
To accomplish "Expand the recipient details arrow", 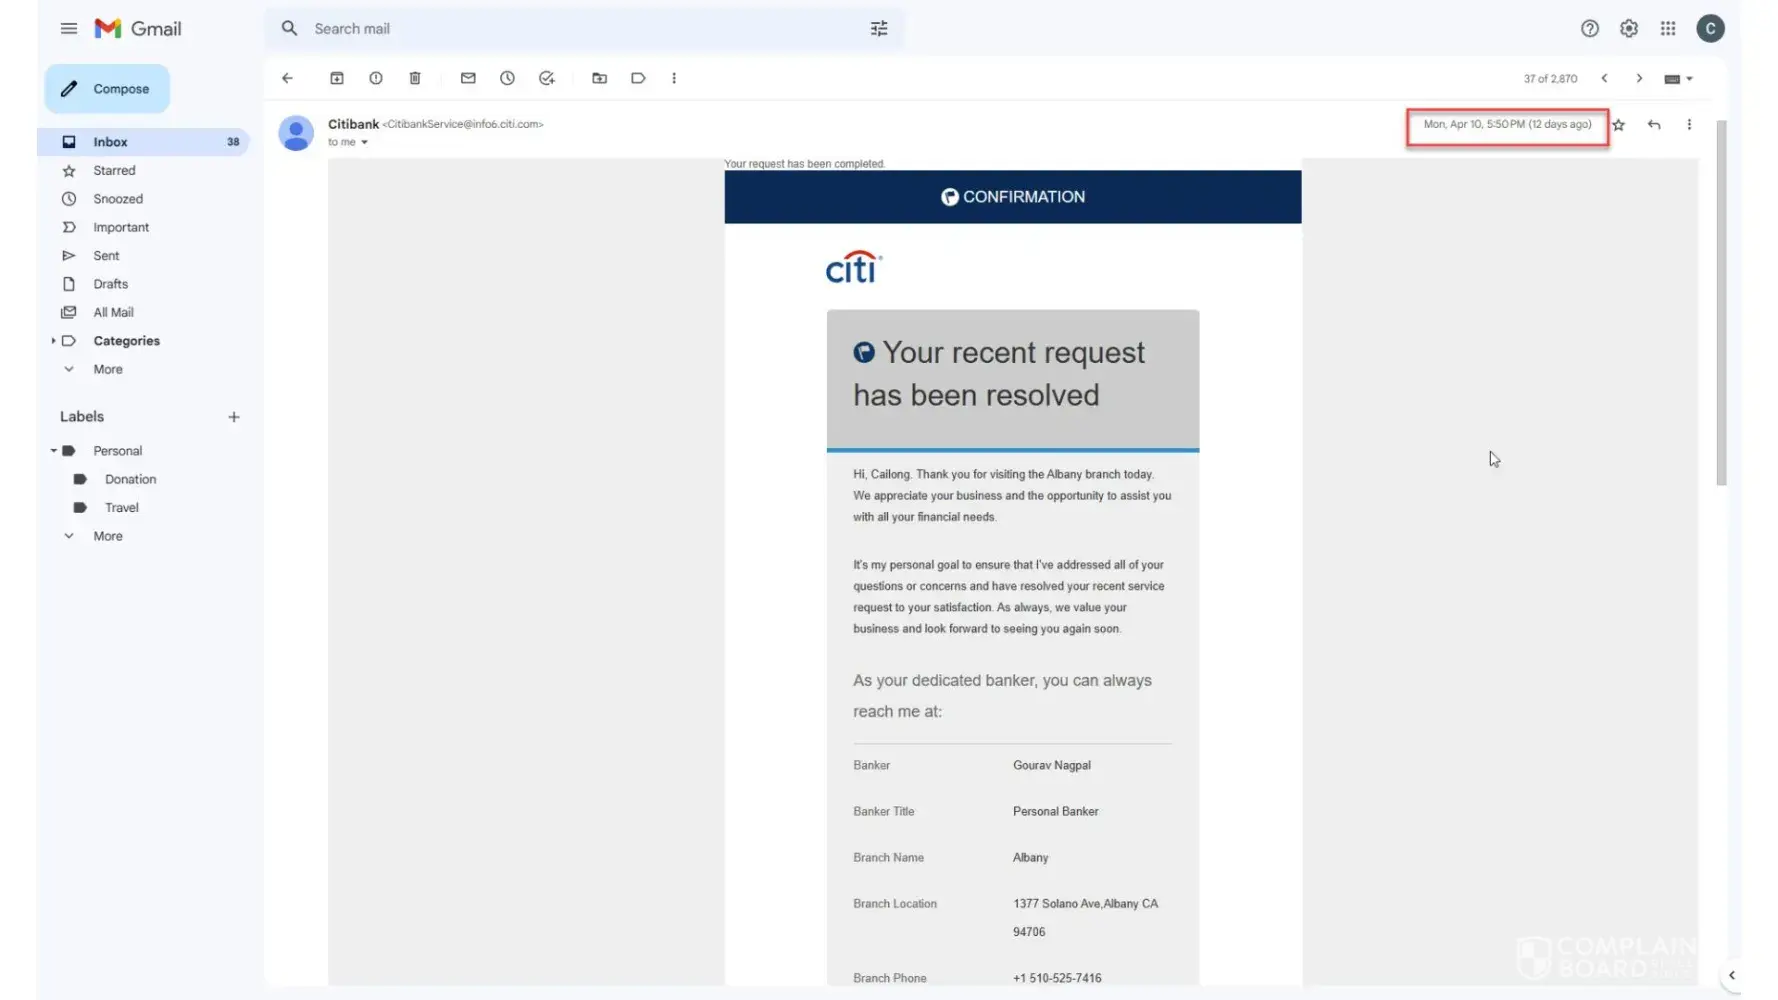I will point(364,142).
